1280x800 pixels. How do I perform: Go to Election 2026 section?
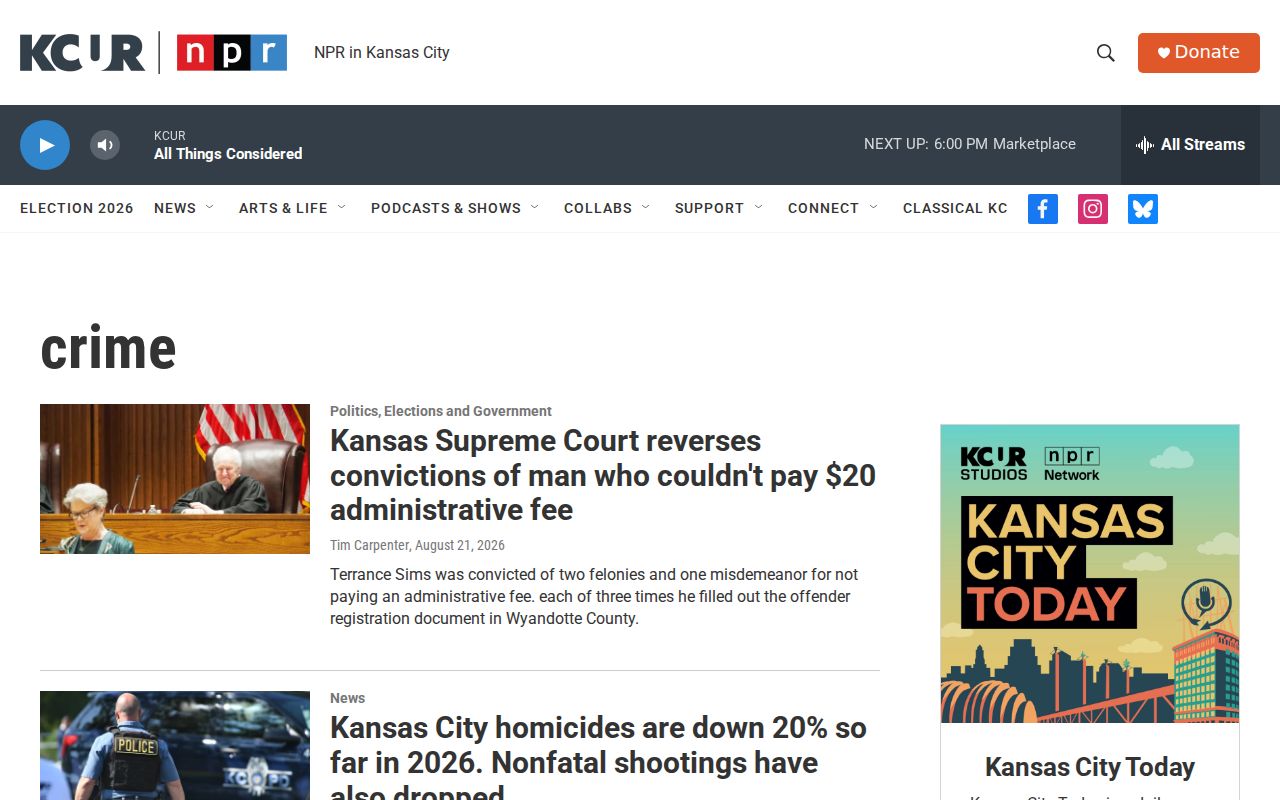(77, 208)
